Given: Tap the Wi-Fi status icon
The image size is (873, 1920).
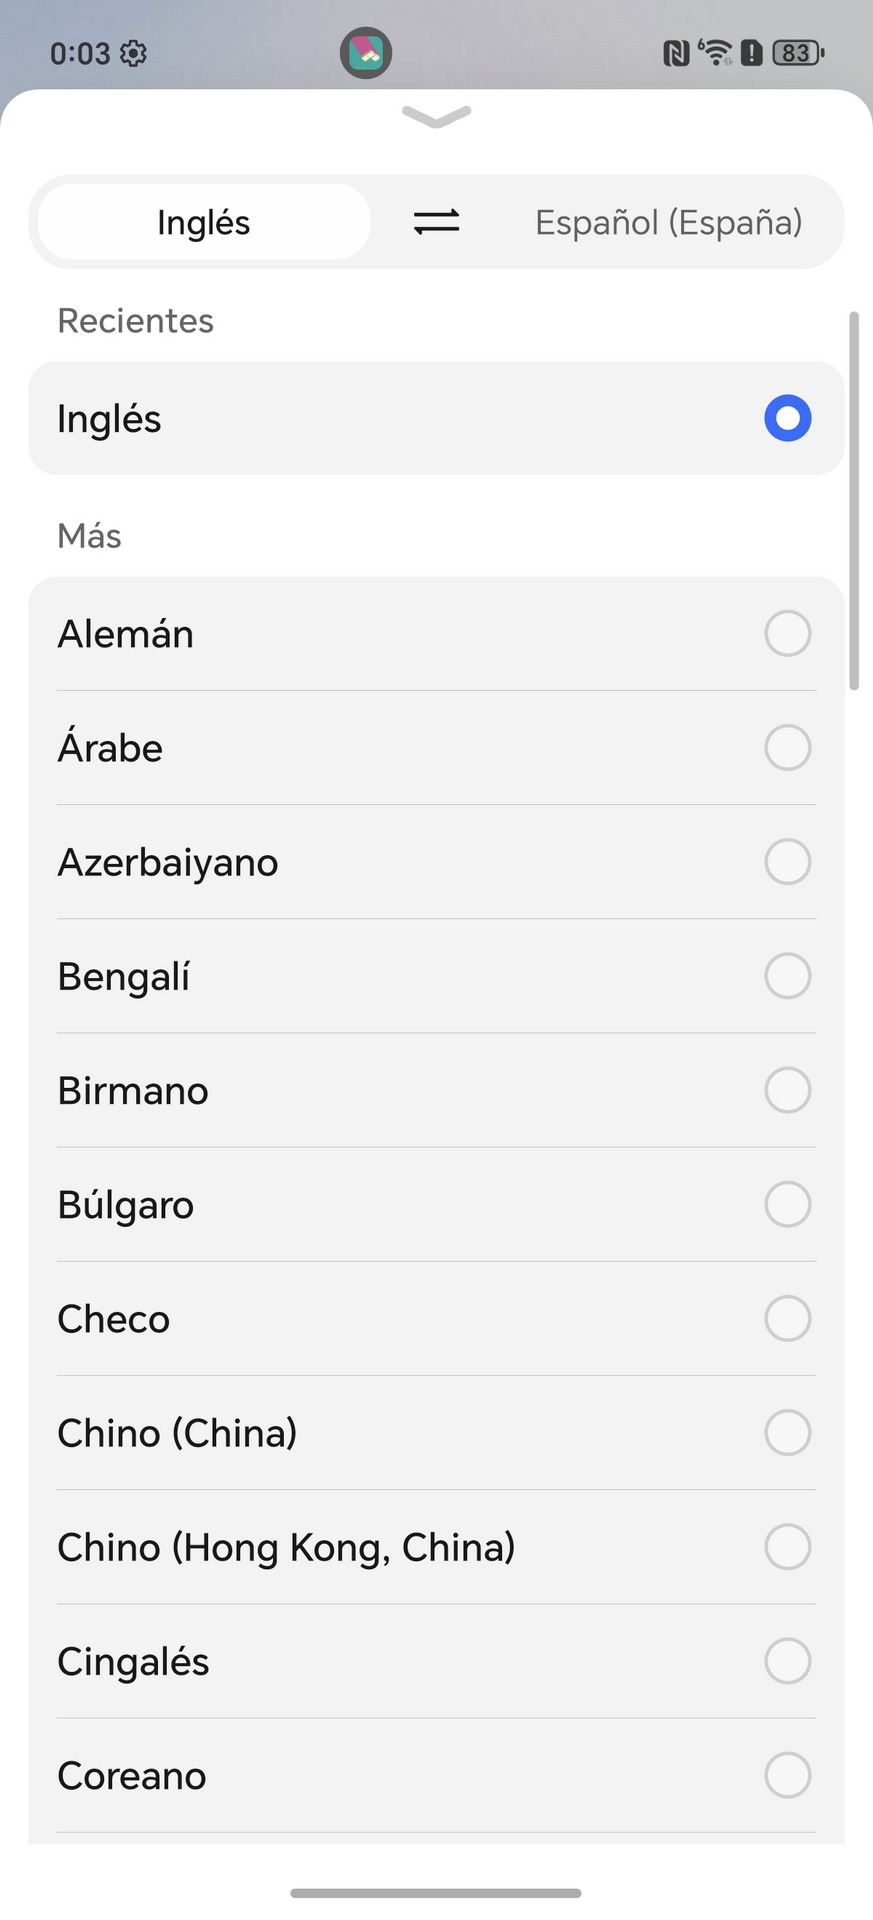Looking at the screenshot, I should click(x=715, y=52).
